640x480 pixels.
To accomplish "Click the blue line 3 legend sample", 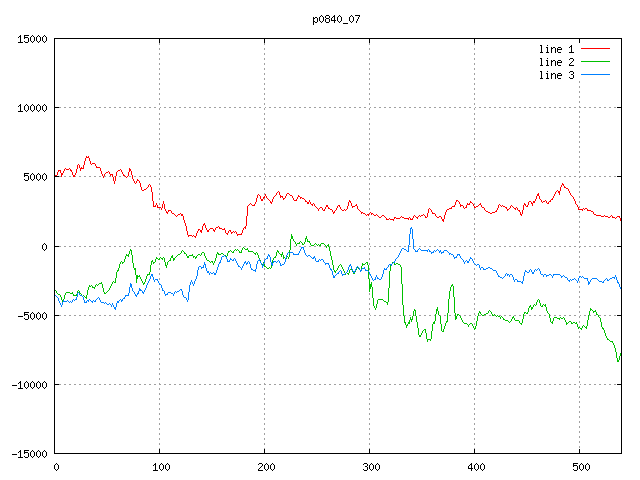I will [595, 75].
